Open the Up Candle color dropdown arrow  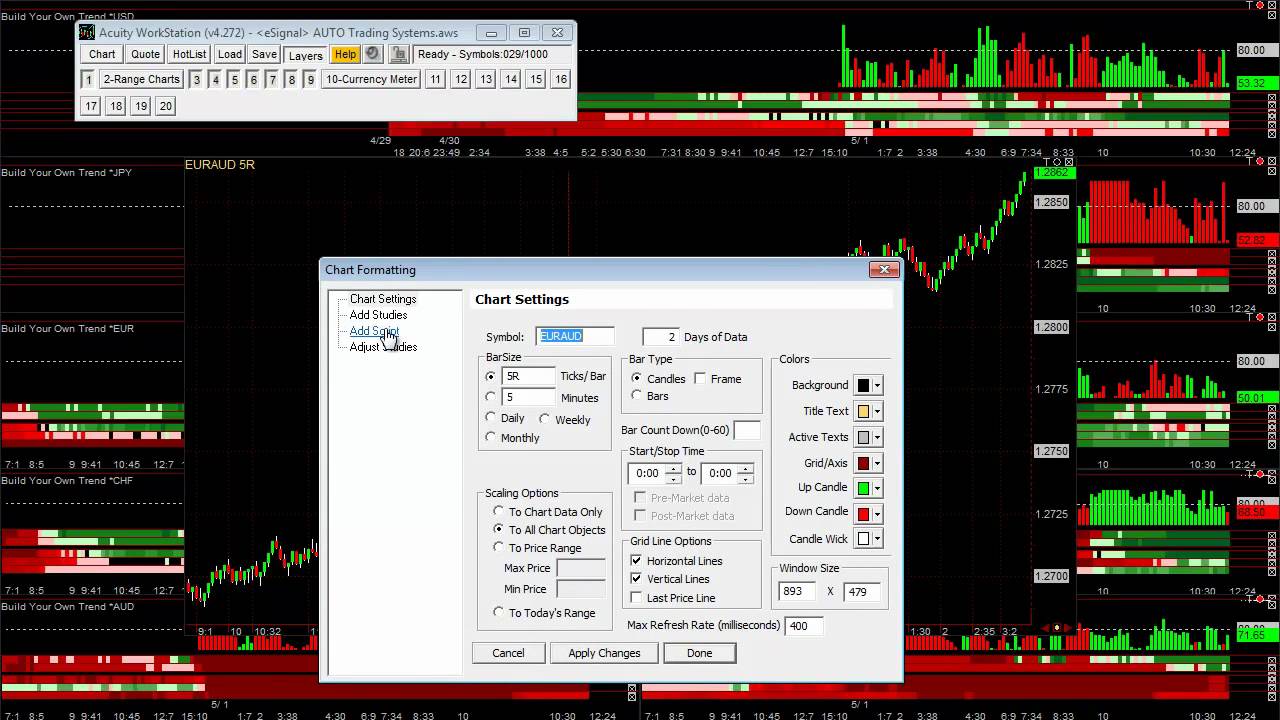tap(877, 489)
